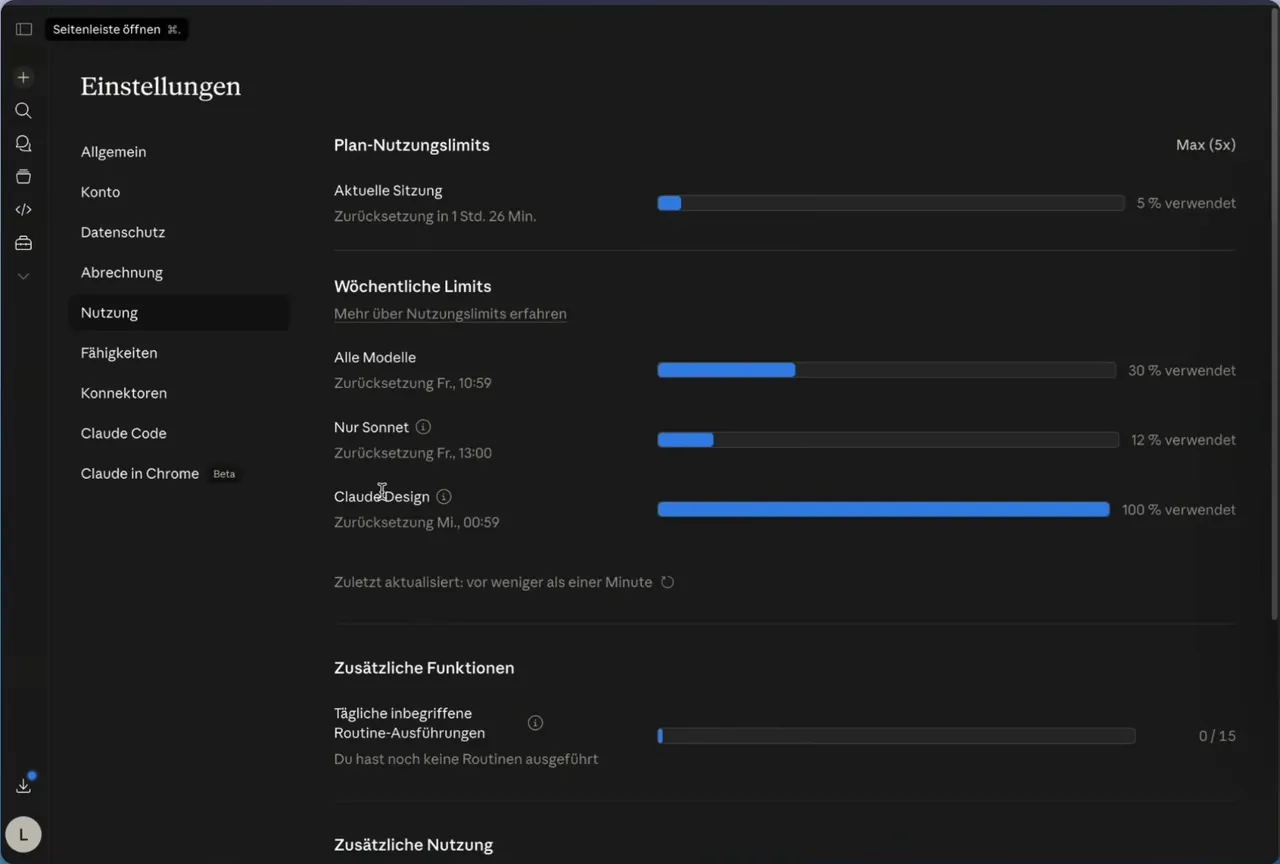Click the Claude Design usage bar
The width and height of the screenshot is (1280, 864).
[x=883, y=510]
